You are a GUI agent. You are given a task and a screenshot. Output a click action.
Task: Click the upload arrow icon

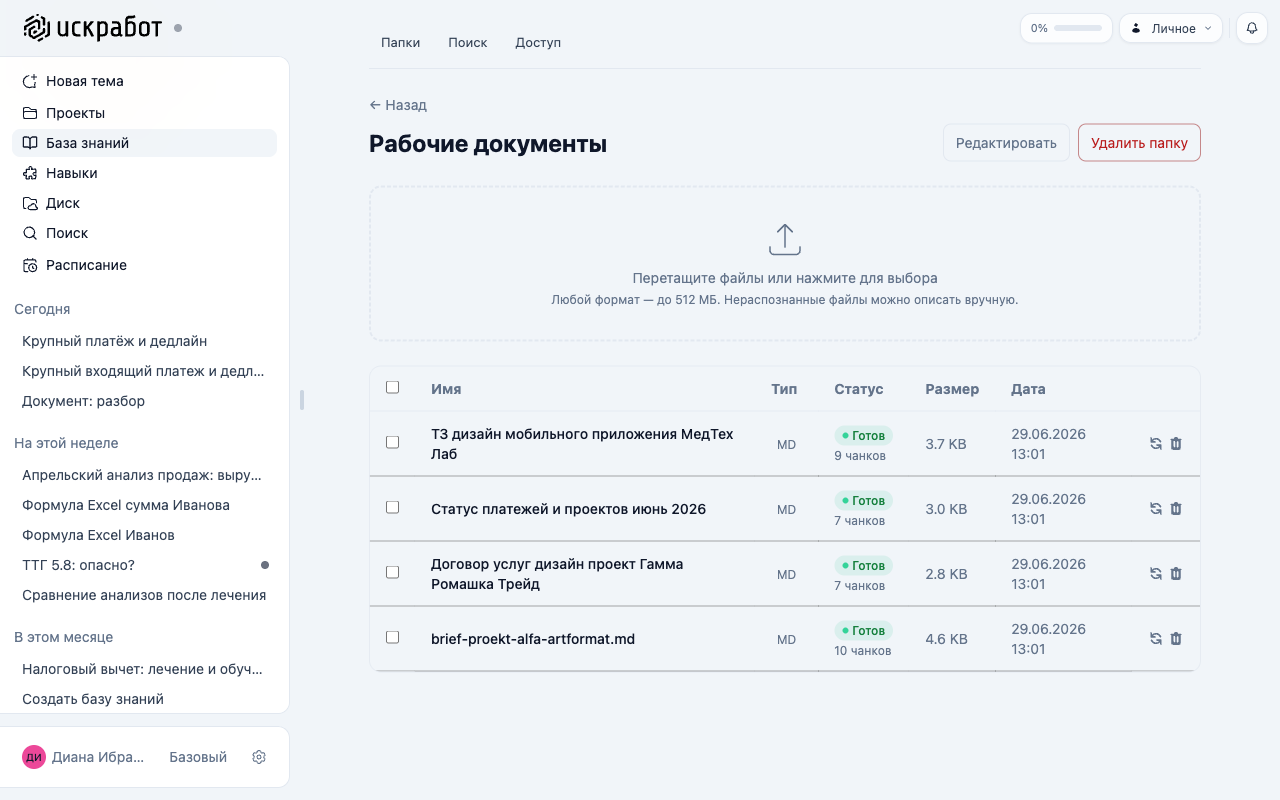(785, 239)
